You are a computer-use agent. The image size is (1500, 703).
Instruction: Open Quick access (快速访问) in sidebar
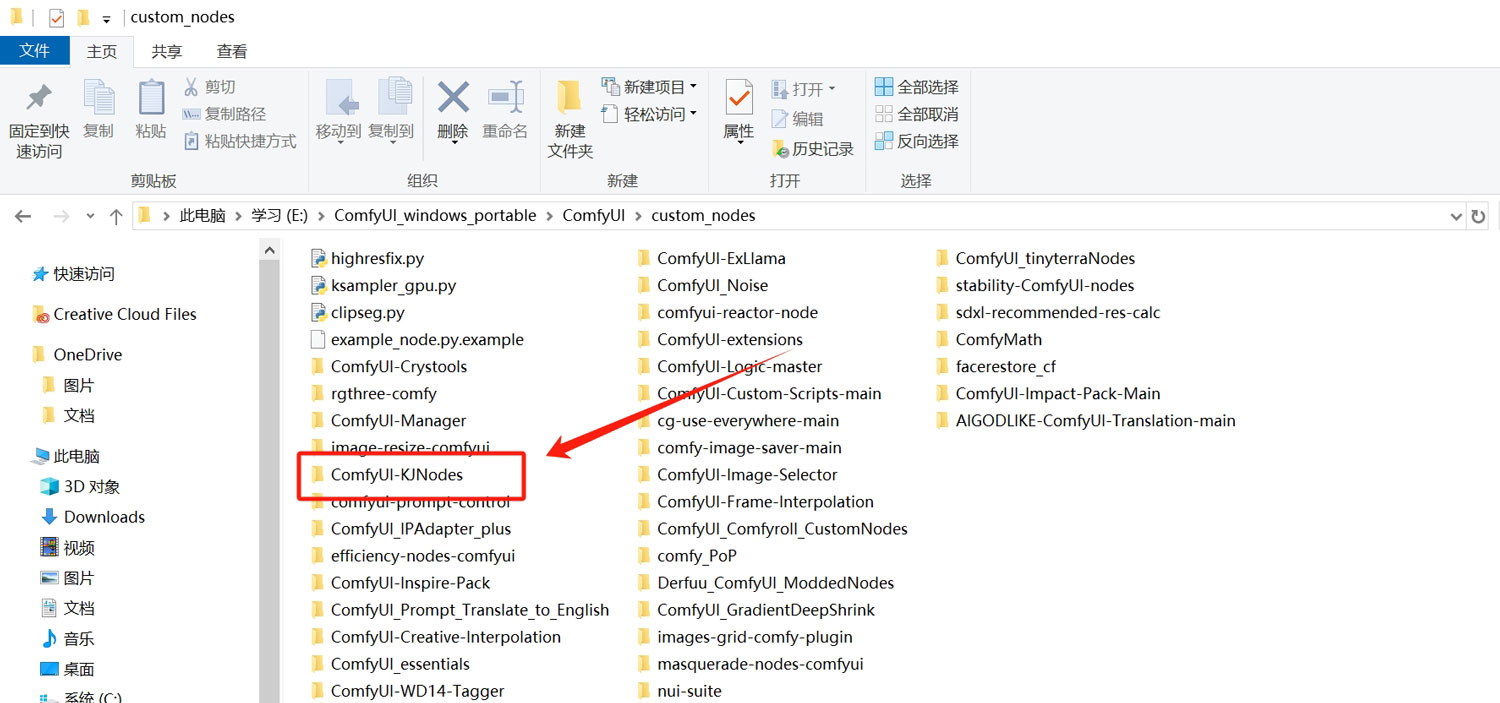pyautogui.click(x=75, y=274)
